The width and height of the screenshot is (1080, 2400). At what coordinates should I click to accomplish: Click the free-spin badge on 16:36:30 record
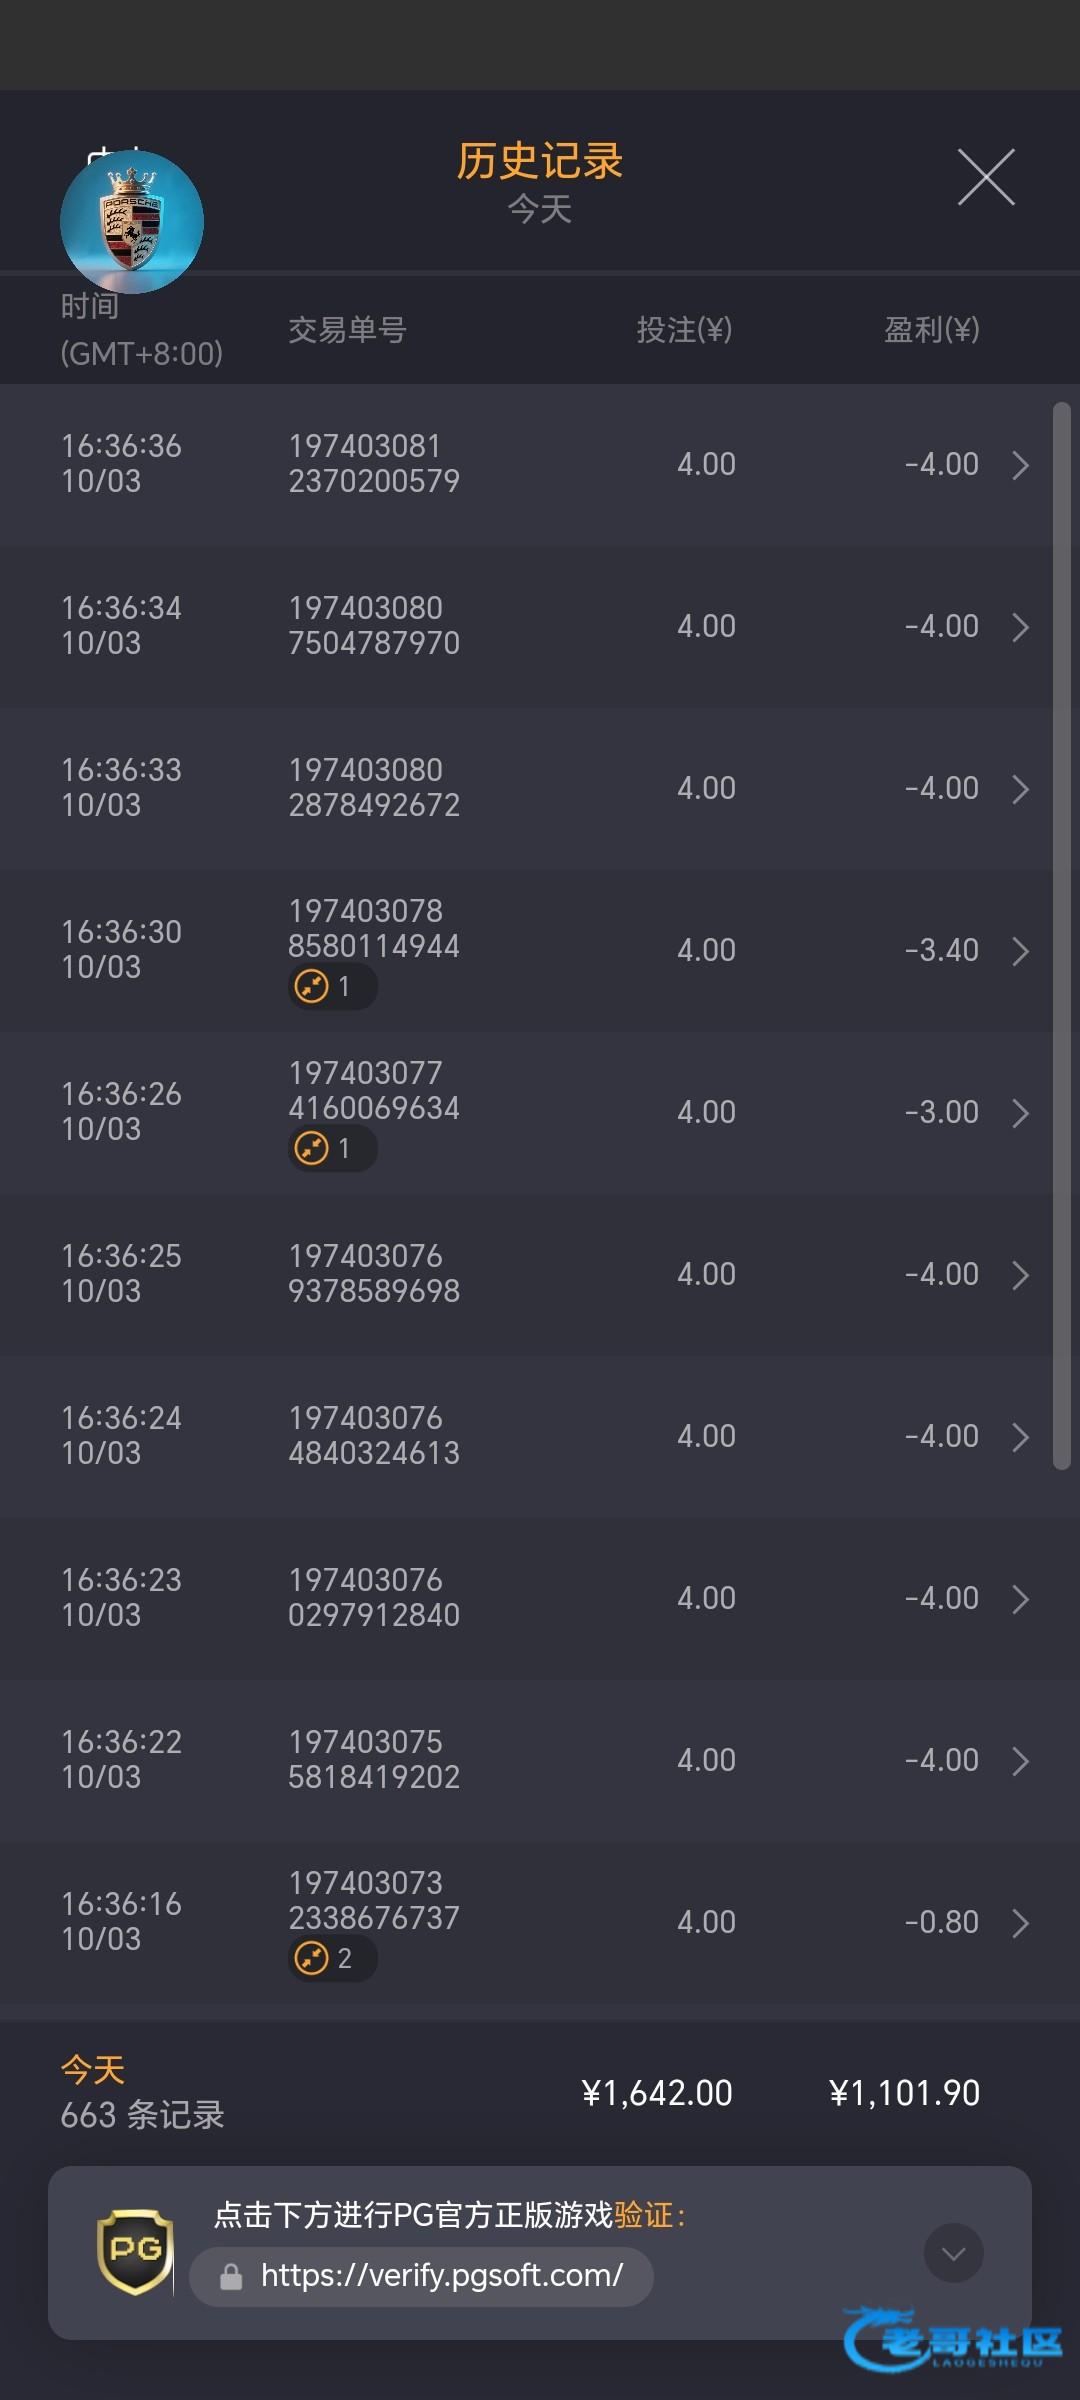[331, 987]
